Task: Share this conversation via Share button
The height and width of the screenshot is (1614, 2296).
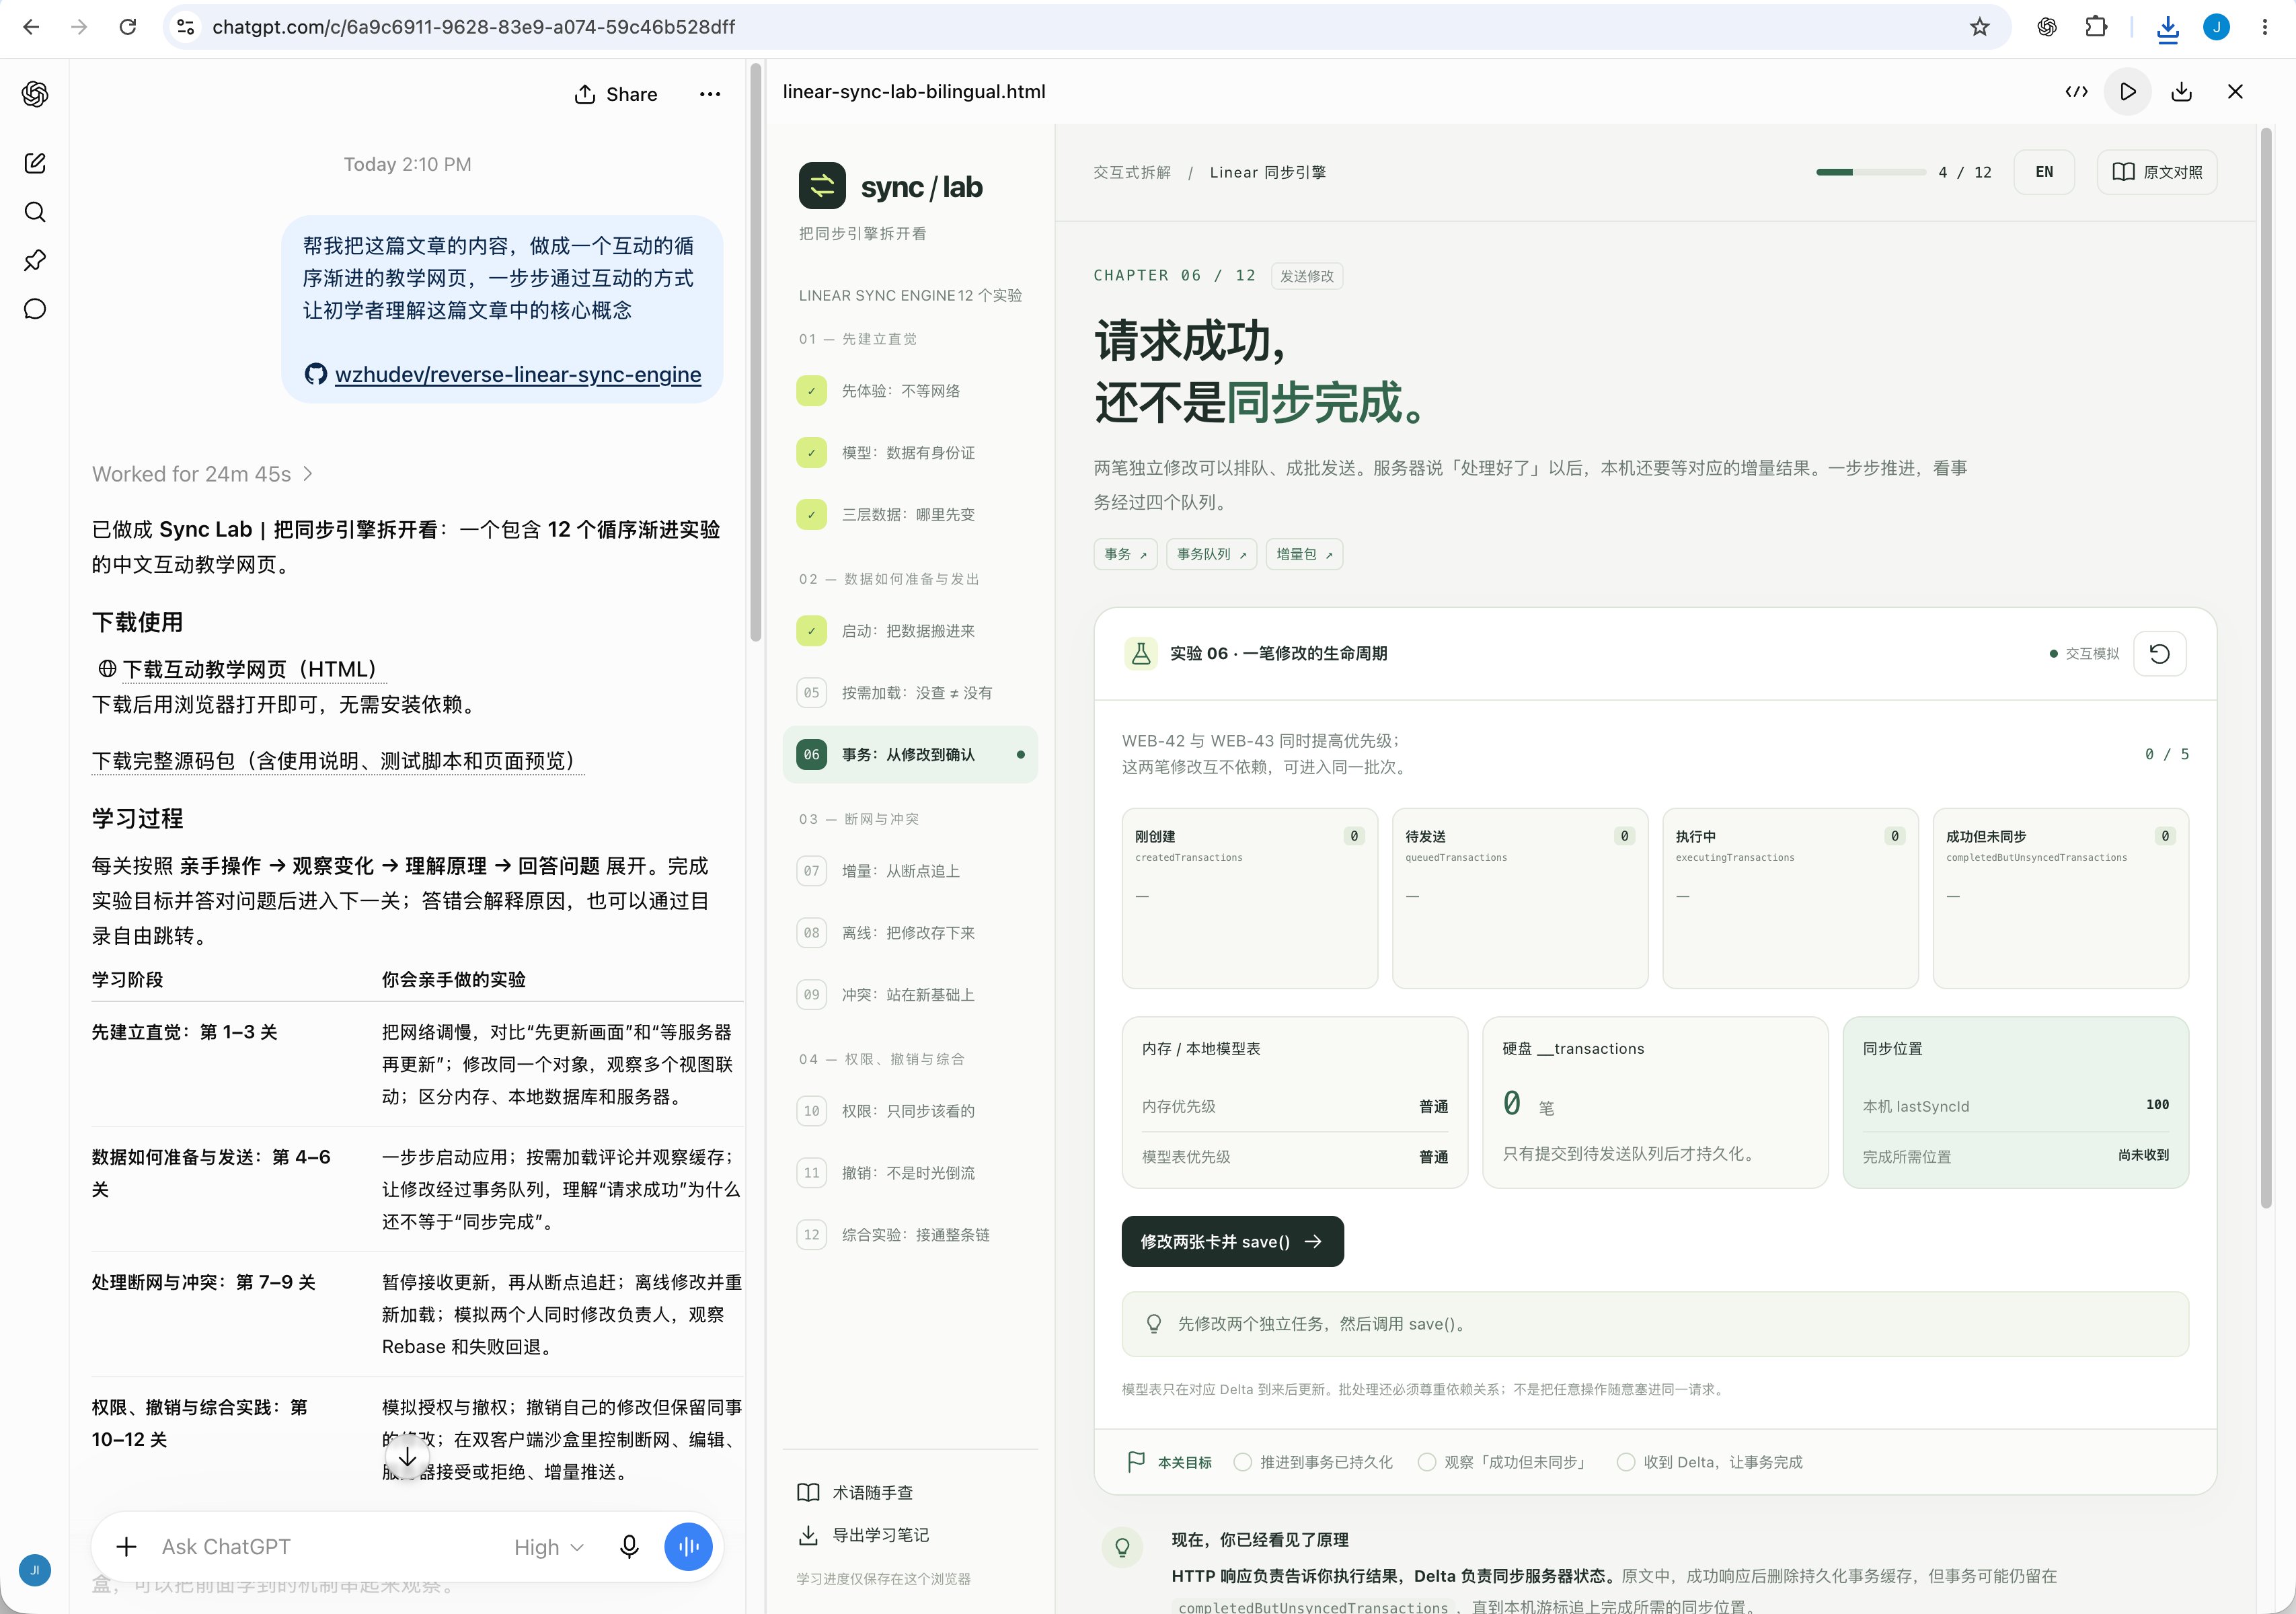Action: (616, 94)
